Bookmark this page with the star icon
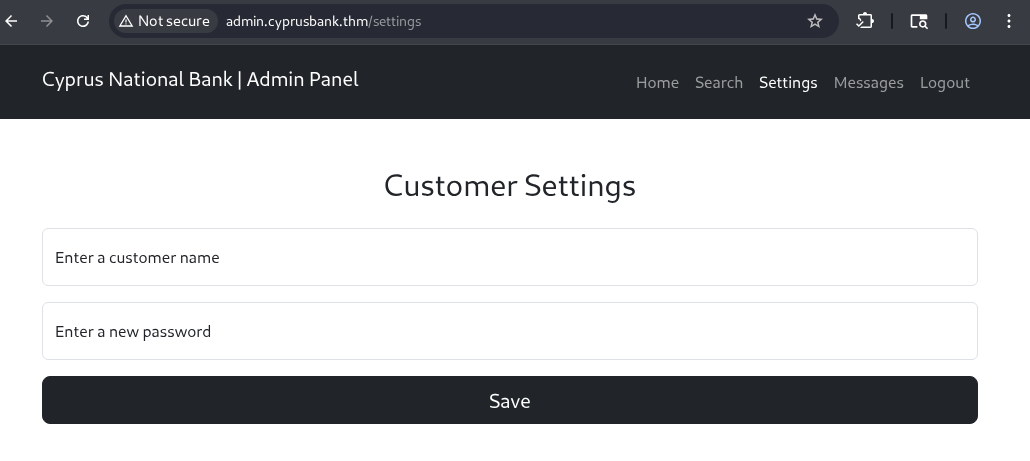This screenshot has width=1030, height=461. pos(815,21)
